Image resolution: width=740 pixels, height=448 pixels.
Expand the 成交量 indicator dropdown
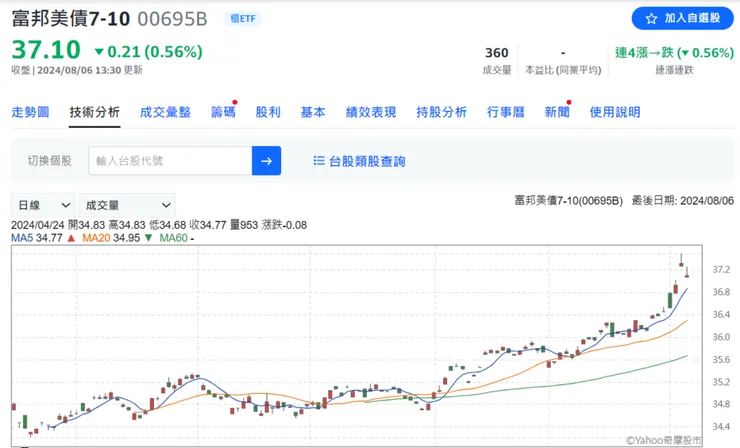coord(127,205)
